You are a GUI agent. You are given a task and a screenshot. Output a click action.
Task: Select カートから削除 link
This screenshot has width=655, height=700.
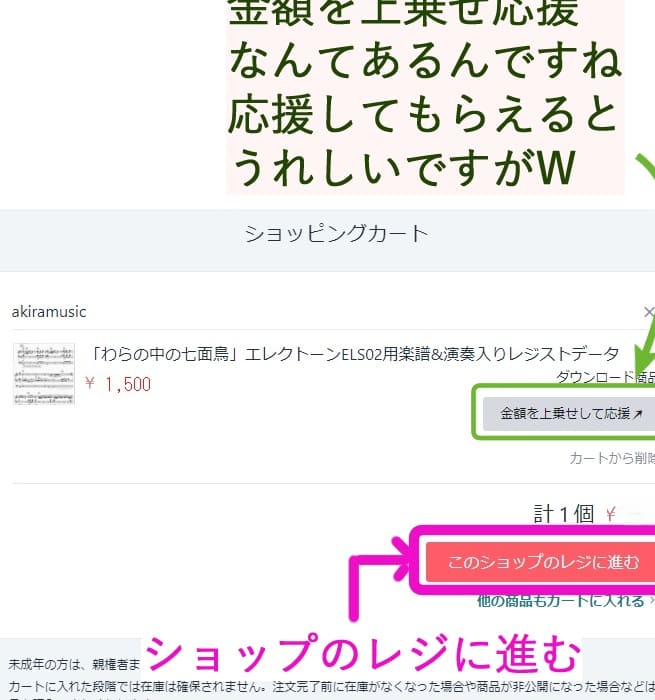612,458
